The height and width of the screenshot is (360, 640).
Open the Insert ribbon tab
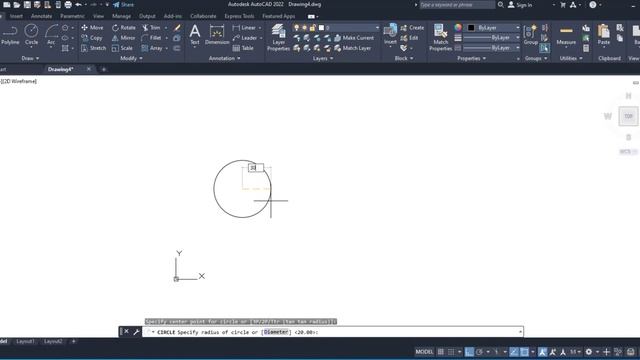(x=16, y=16)
